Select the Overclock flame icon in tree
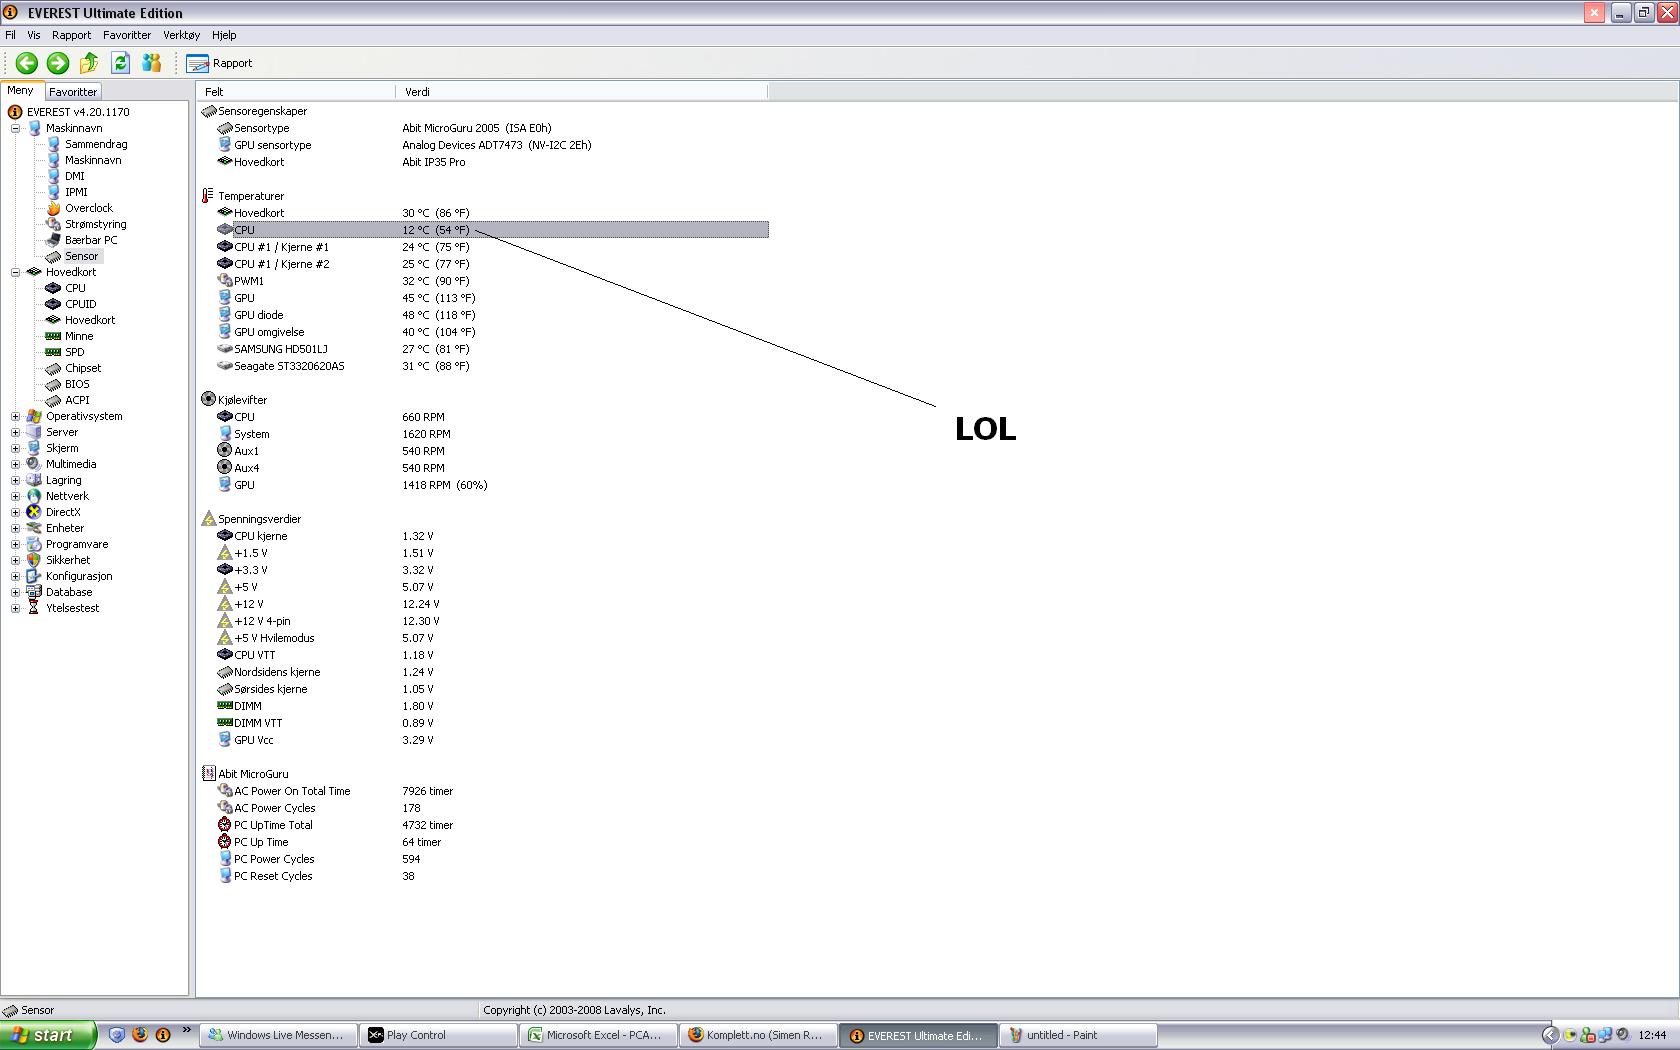The height and width of the screenshot is (1050, 1680). (54, 208)
